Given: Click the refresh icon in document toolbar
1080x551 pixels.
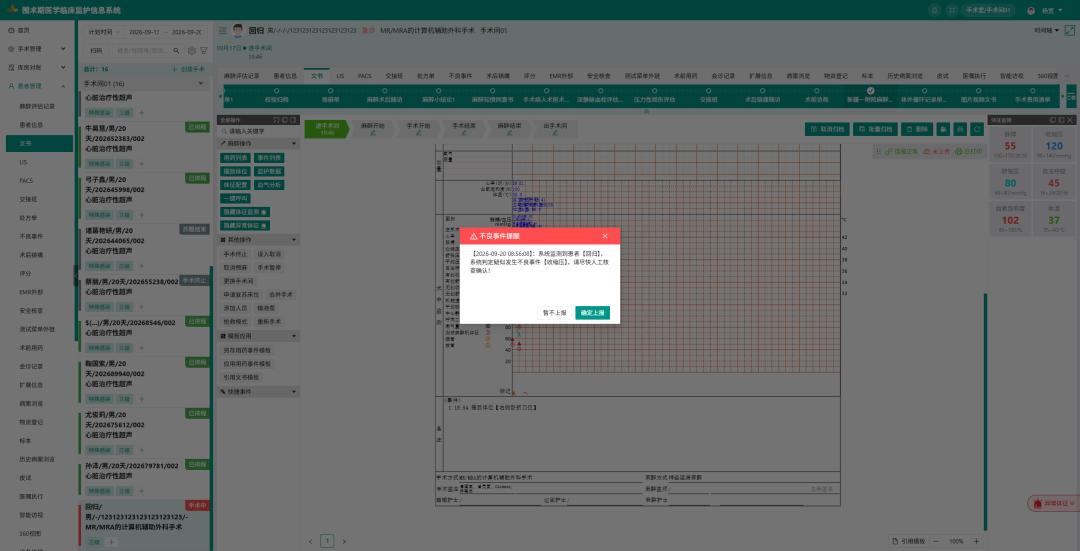Looking at the screenshot, I should 977,129.
